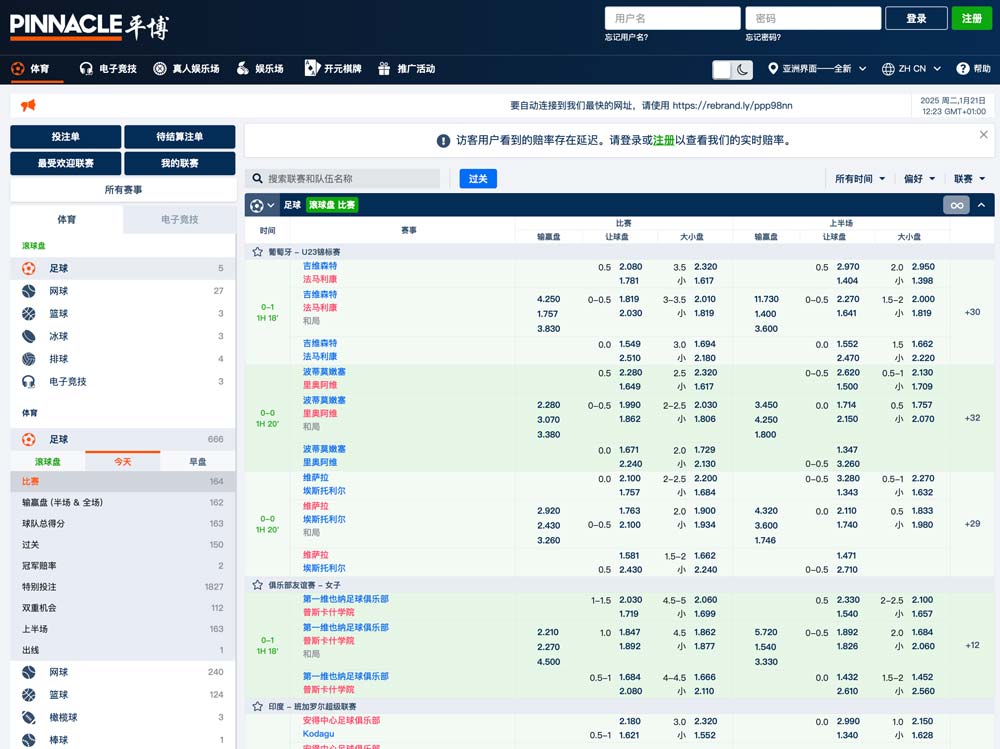Click the search magnifier icon

258,179
